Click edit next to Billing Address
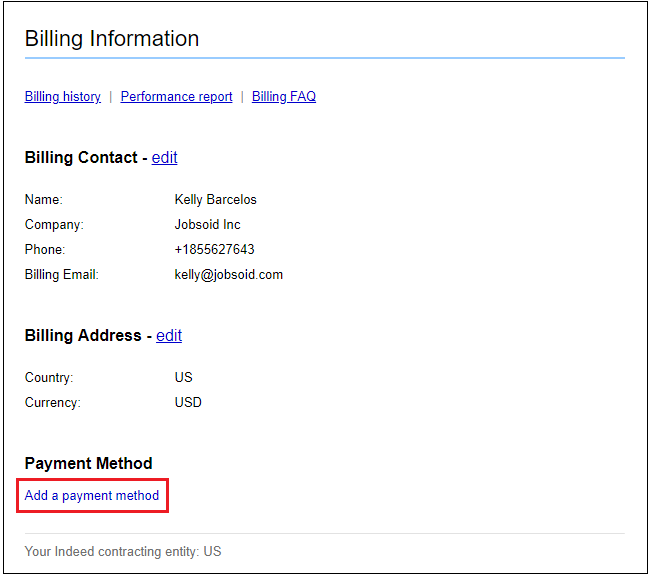This screenshot has height=575, width=651. coord(168,336)
